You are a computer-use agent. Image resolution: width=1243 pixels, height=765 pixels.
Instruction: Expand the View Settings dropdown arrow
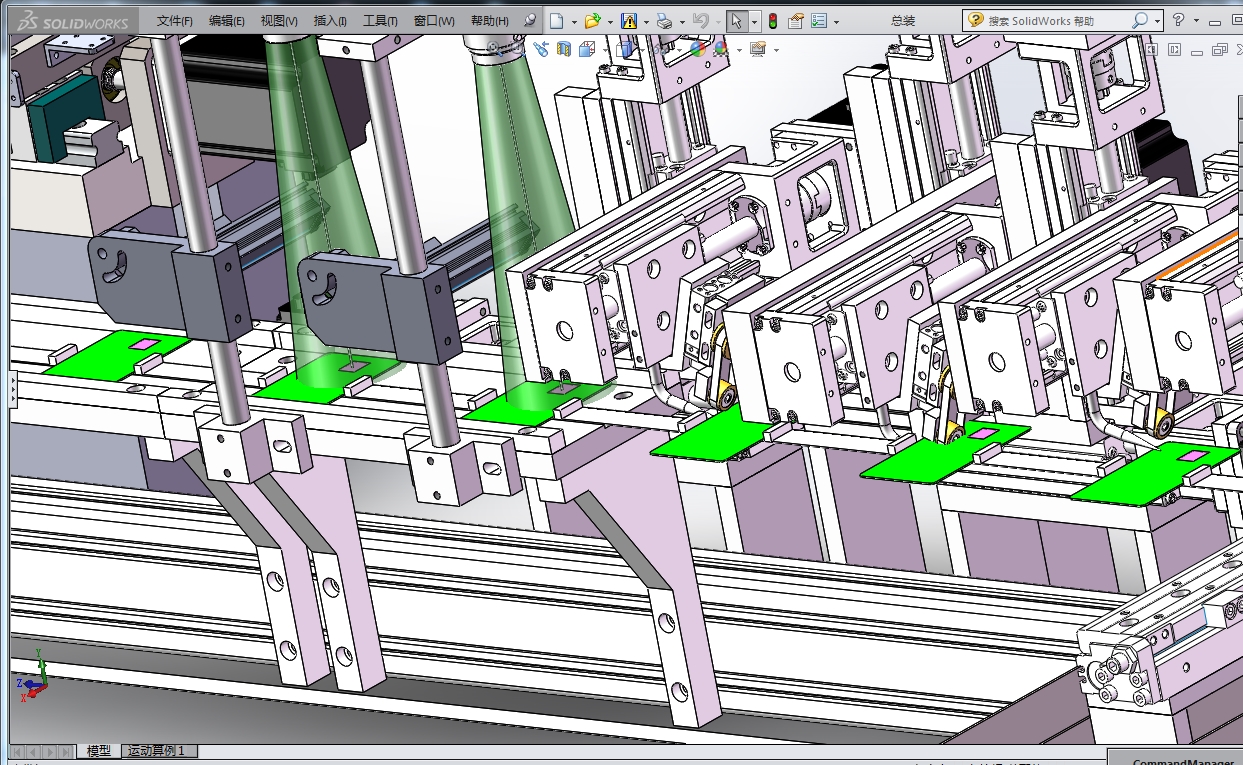(776, 50)
